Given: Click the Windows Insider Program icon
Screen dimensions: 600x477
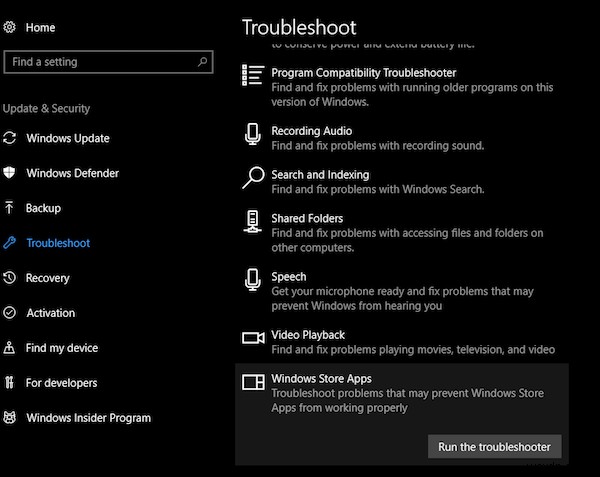Looking at the screenshot, I should (10, 418).
